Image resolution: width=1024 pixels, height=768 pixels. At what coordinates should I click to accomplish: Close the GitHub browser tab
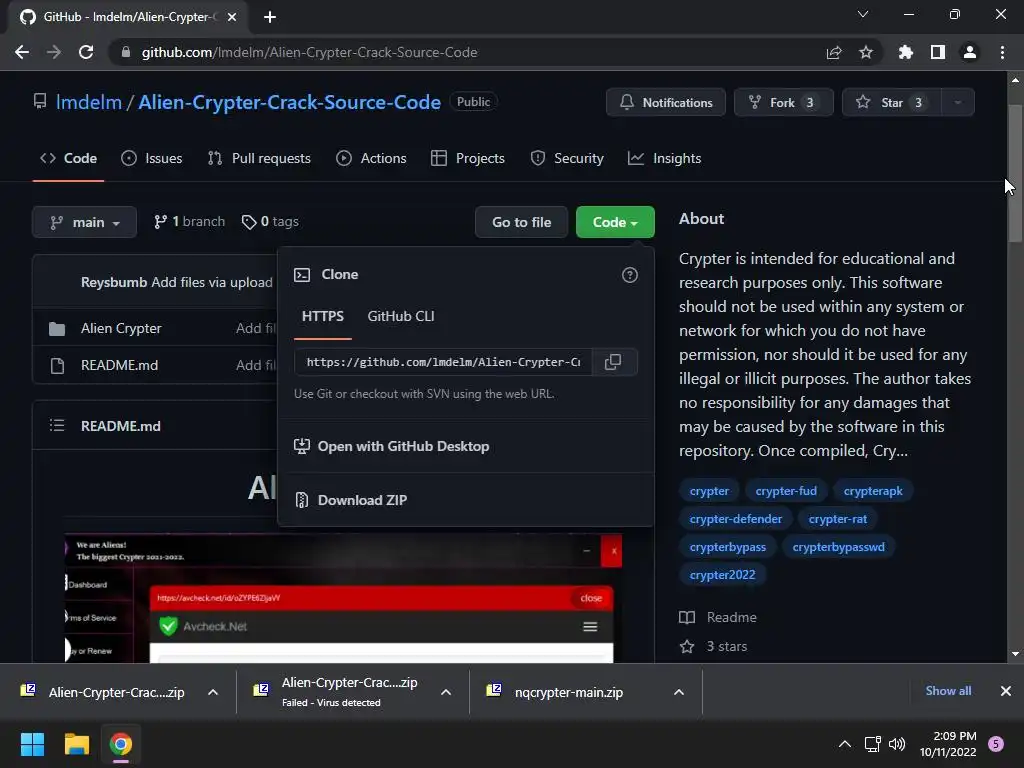pos(232,17)
